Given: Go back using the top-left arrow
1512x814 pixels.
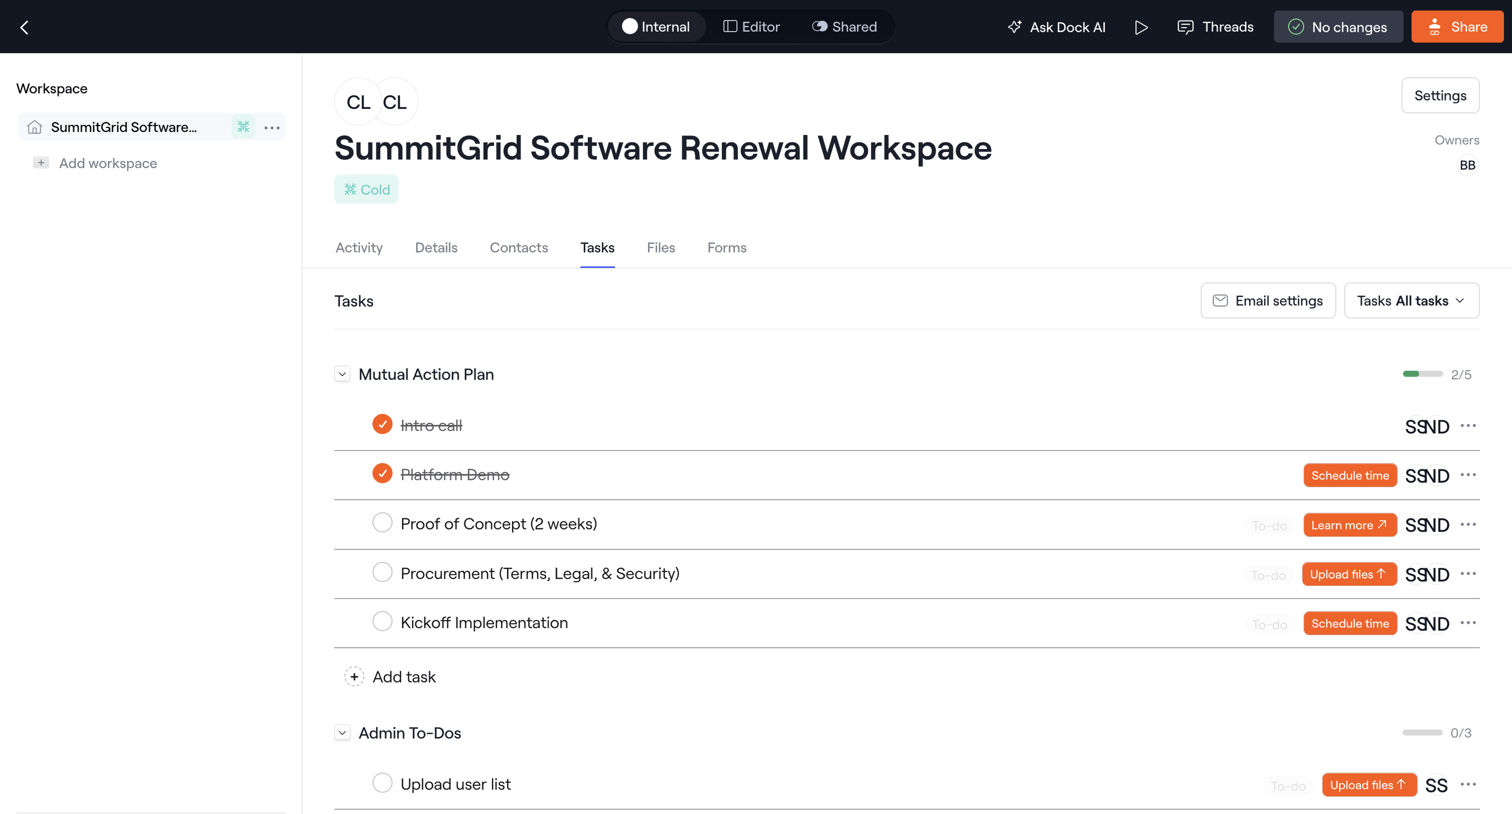Looking at the screenshot, I should point(24,27).
